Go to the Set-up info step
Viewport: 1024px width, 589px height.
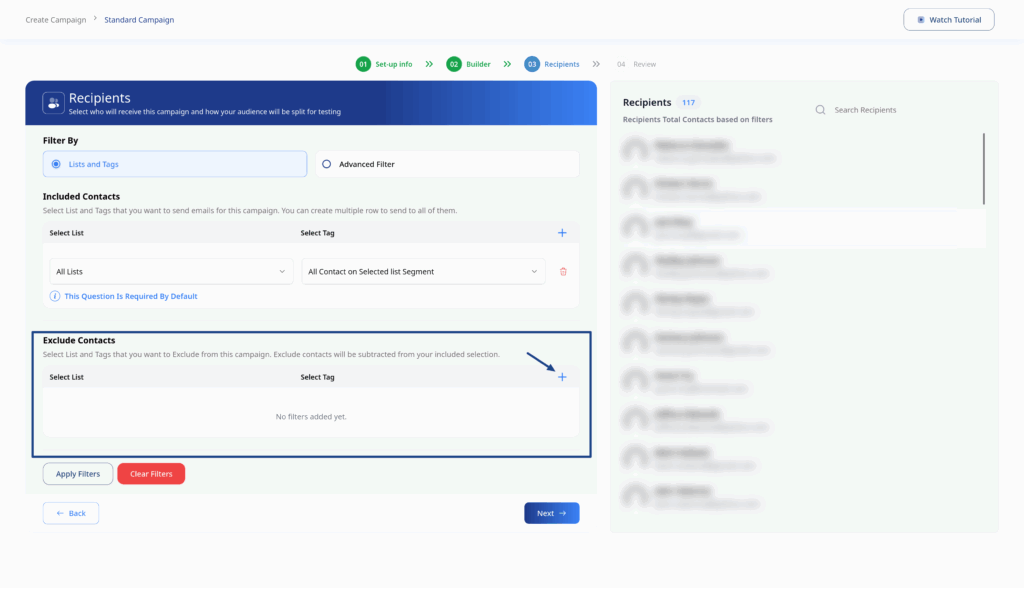click(384, 64)
